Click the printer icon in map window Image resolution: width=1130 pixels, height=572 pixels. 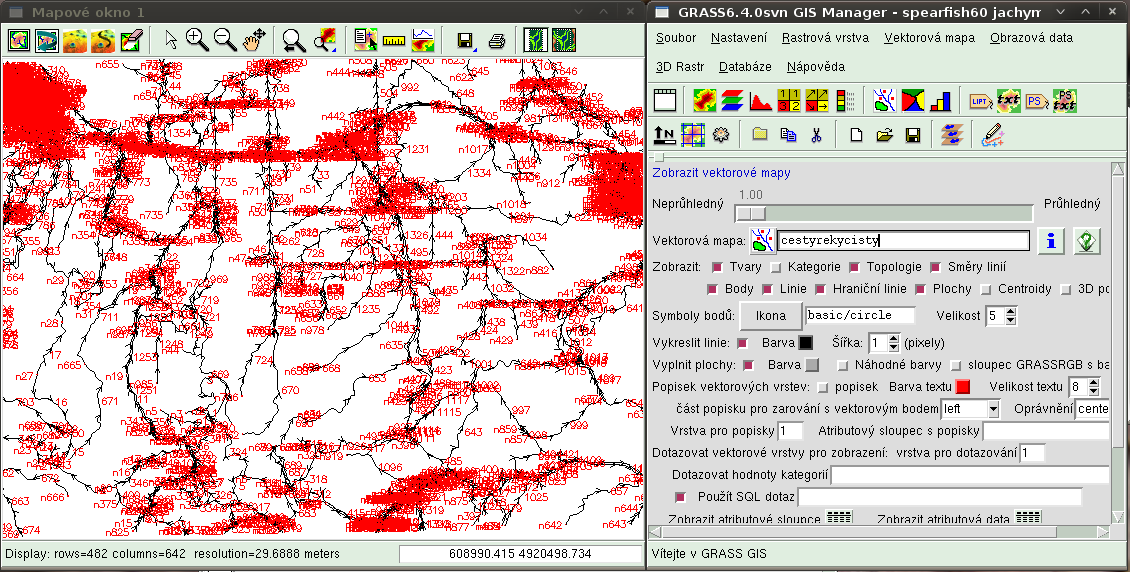pyautogui.click(x=497, y=40)
